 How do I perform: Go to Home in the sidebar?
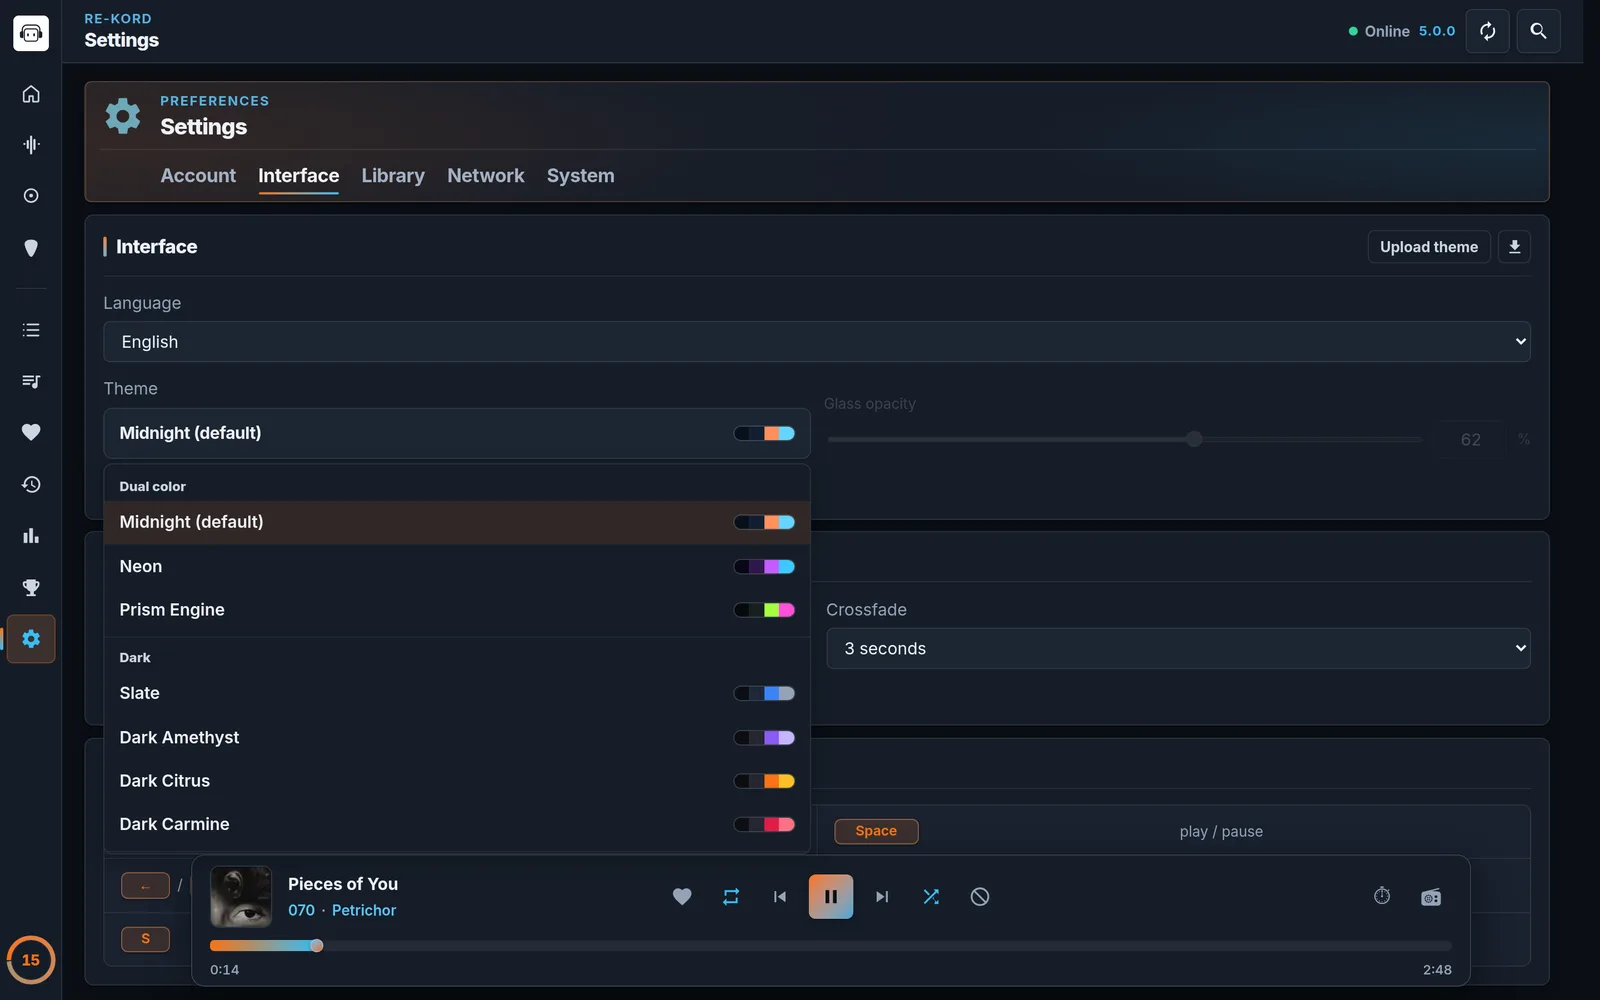pyautogui.click(x=31, y=94)
